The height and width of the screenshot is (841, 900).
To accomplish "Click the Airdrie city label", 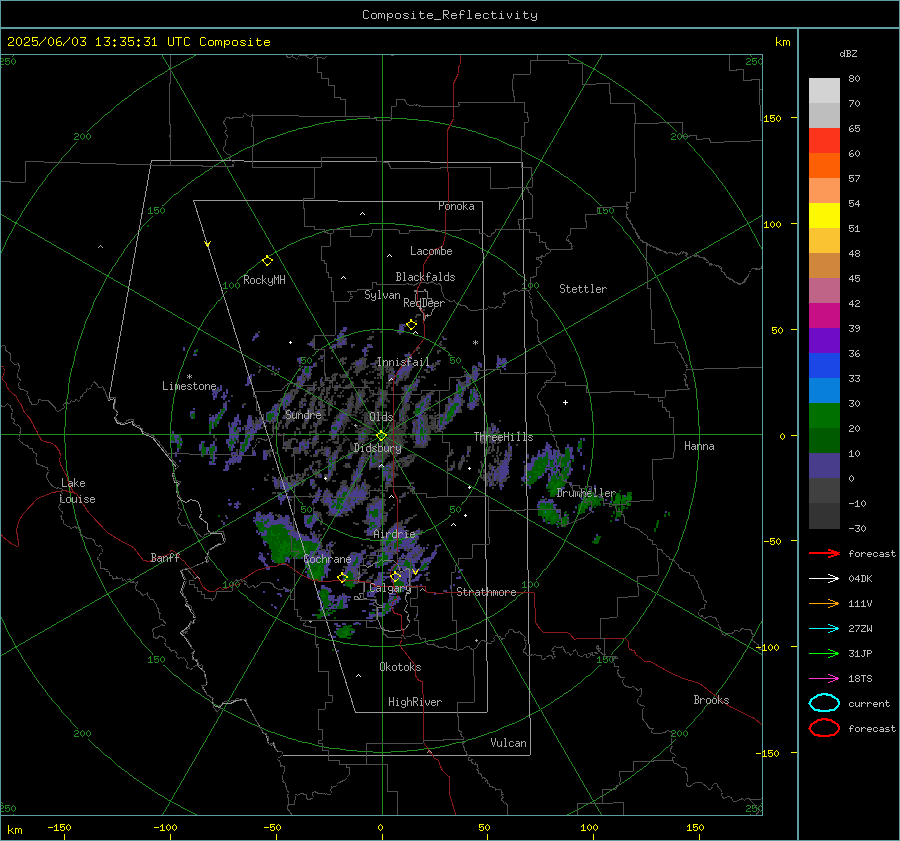I will [x=394, y=534].
